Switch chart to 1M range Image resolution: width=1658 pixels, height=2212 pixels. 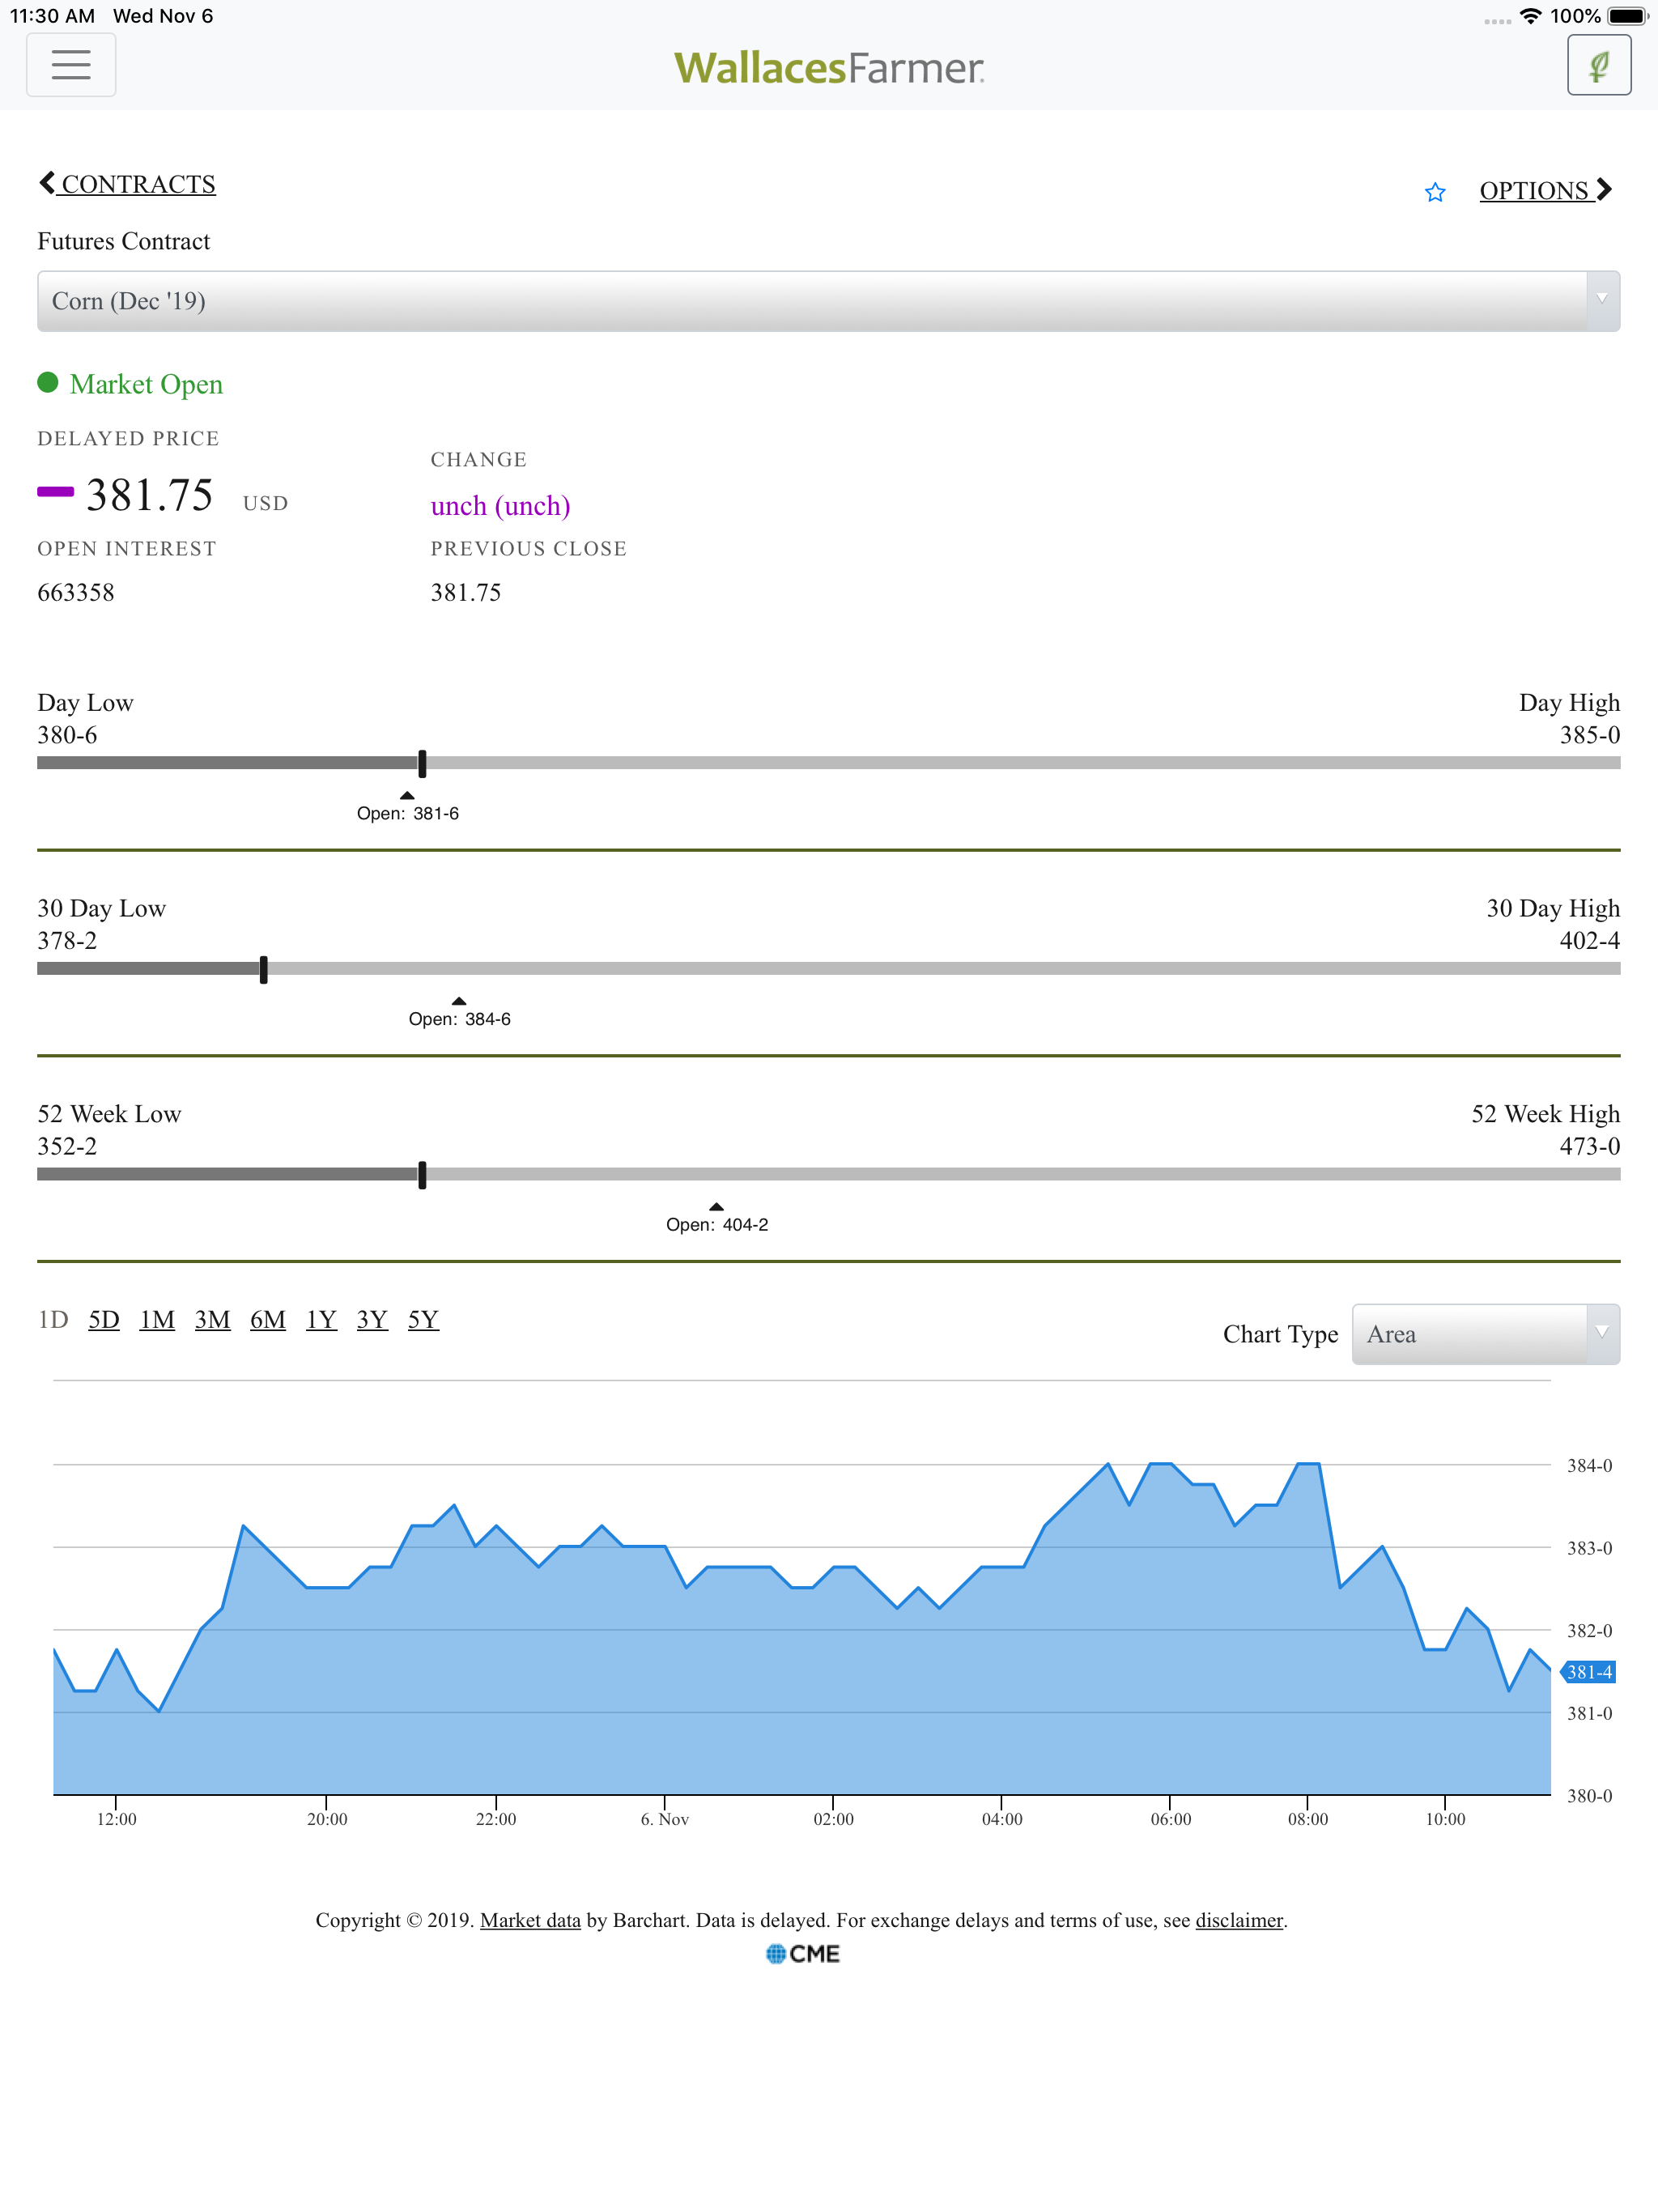pos(157,1320)
